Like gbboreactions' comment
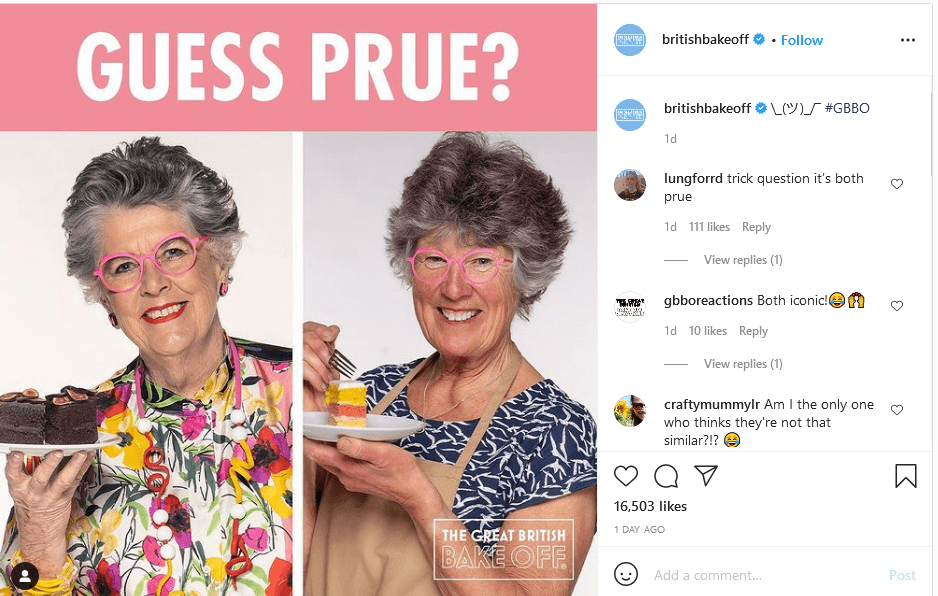 (896, 306)
